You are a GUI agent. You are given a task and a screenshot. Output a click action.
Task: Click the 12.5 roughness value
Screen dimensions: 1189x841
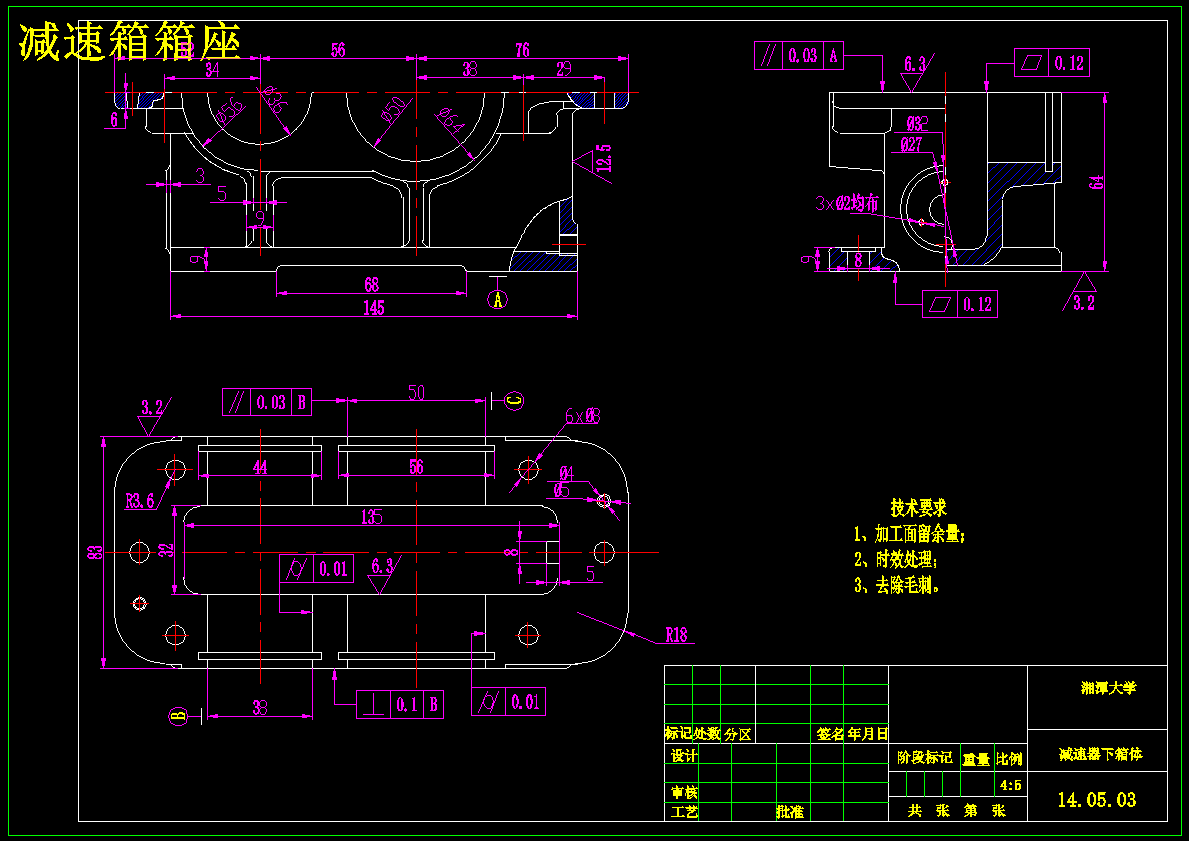604,159
